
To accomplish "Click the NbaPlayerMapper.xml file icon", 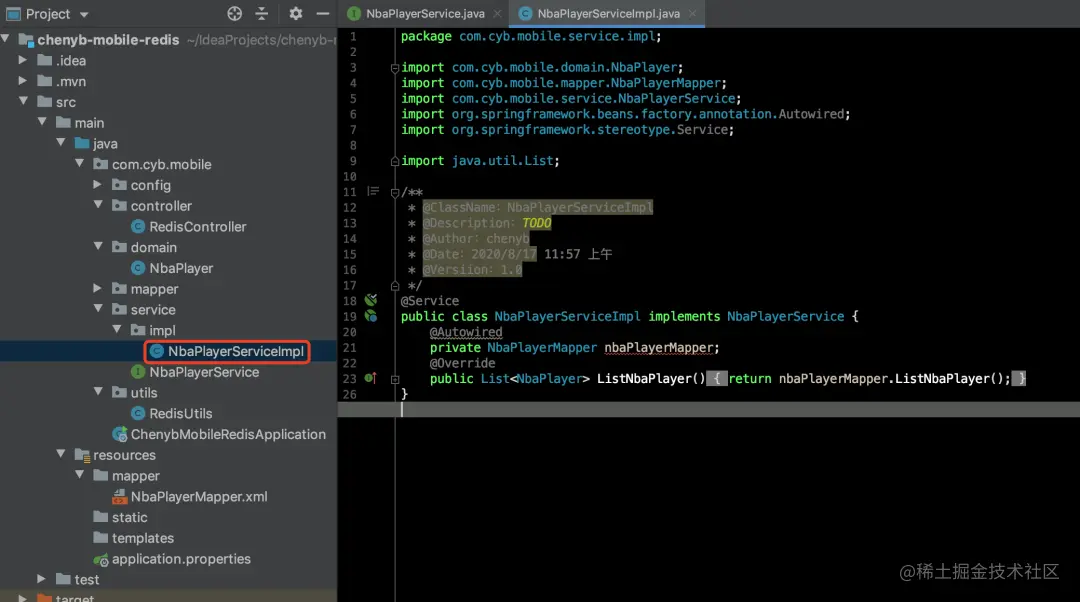I will click(119, 496).
